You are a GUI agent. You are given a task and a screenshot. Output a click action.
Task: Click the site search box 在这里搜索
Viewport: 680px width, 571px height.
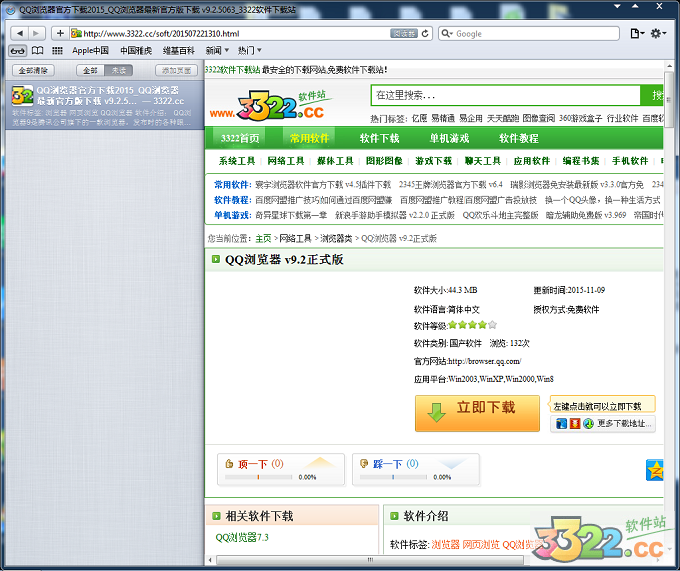[505, 95]
